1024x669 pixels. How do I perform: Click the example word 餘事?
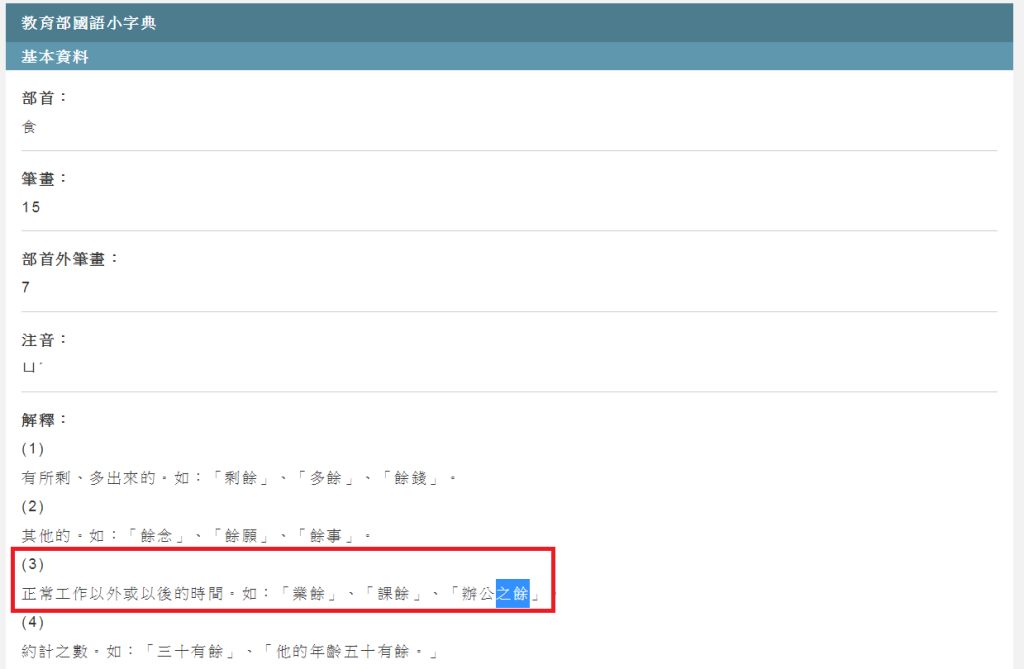click(328, 536)
